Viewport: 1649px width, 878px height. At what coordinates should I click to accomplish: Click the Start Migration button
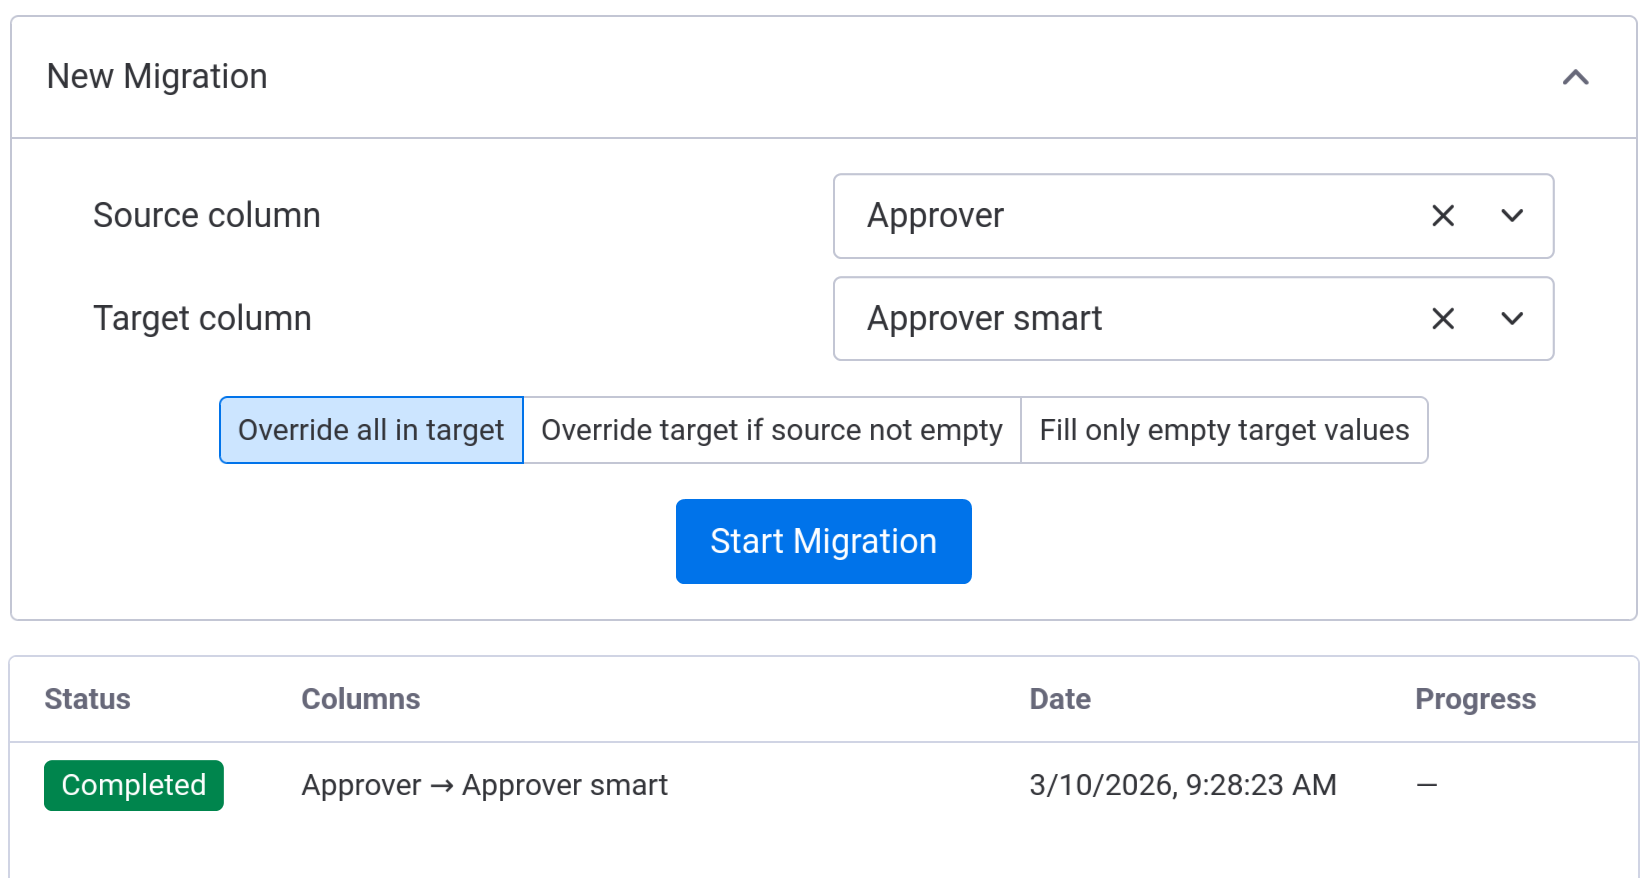coord(823,541)
